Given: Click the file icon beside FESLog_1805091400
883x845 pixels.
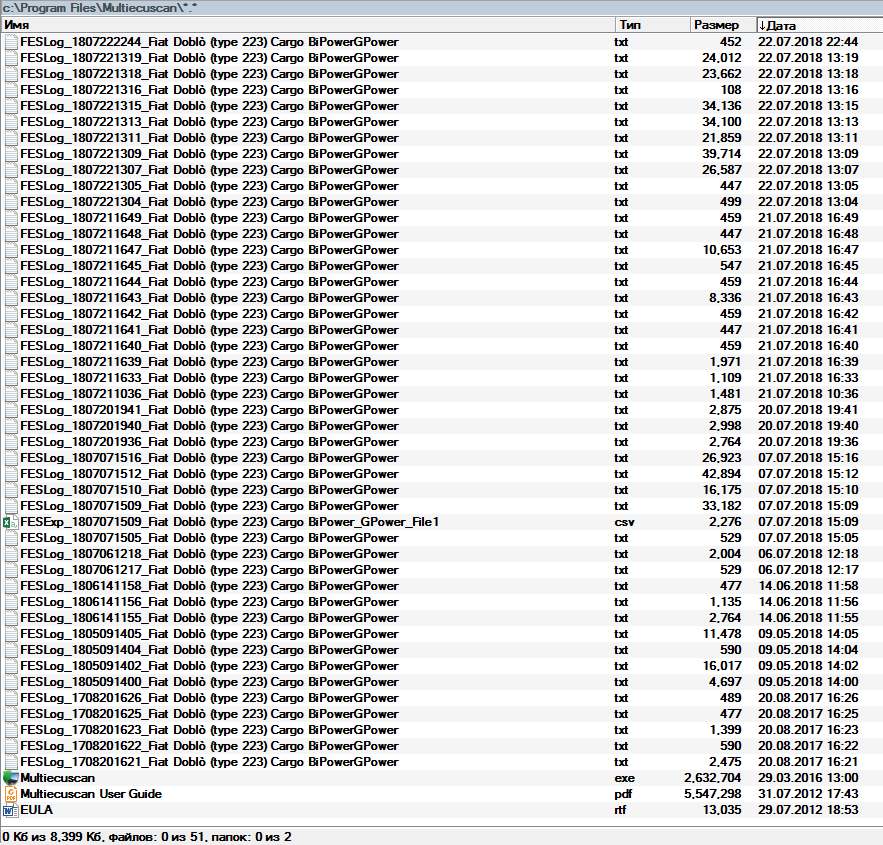Looking at the screenshot, I should click(10, 682).
